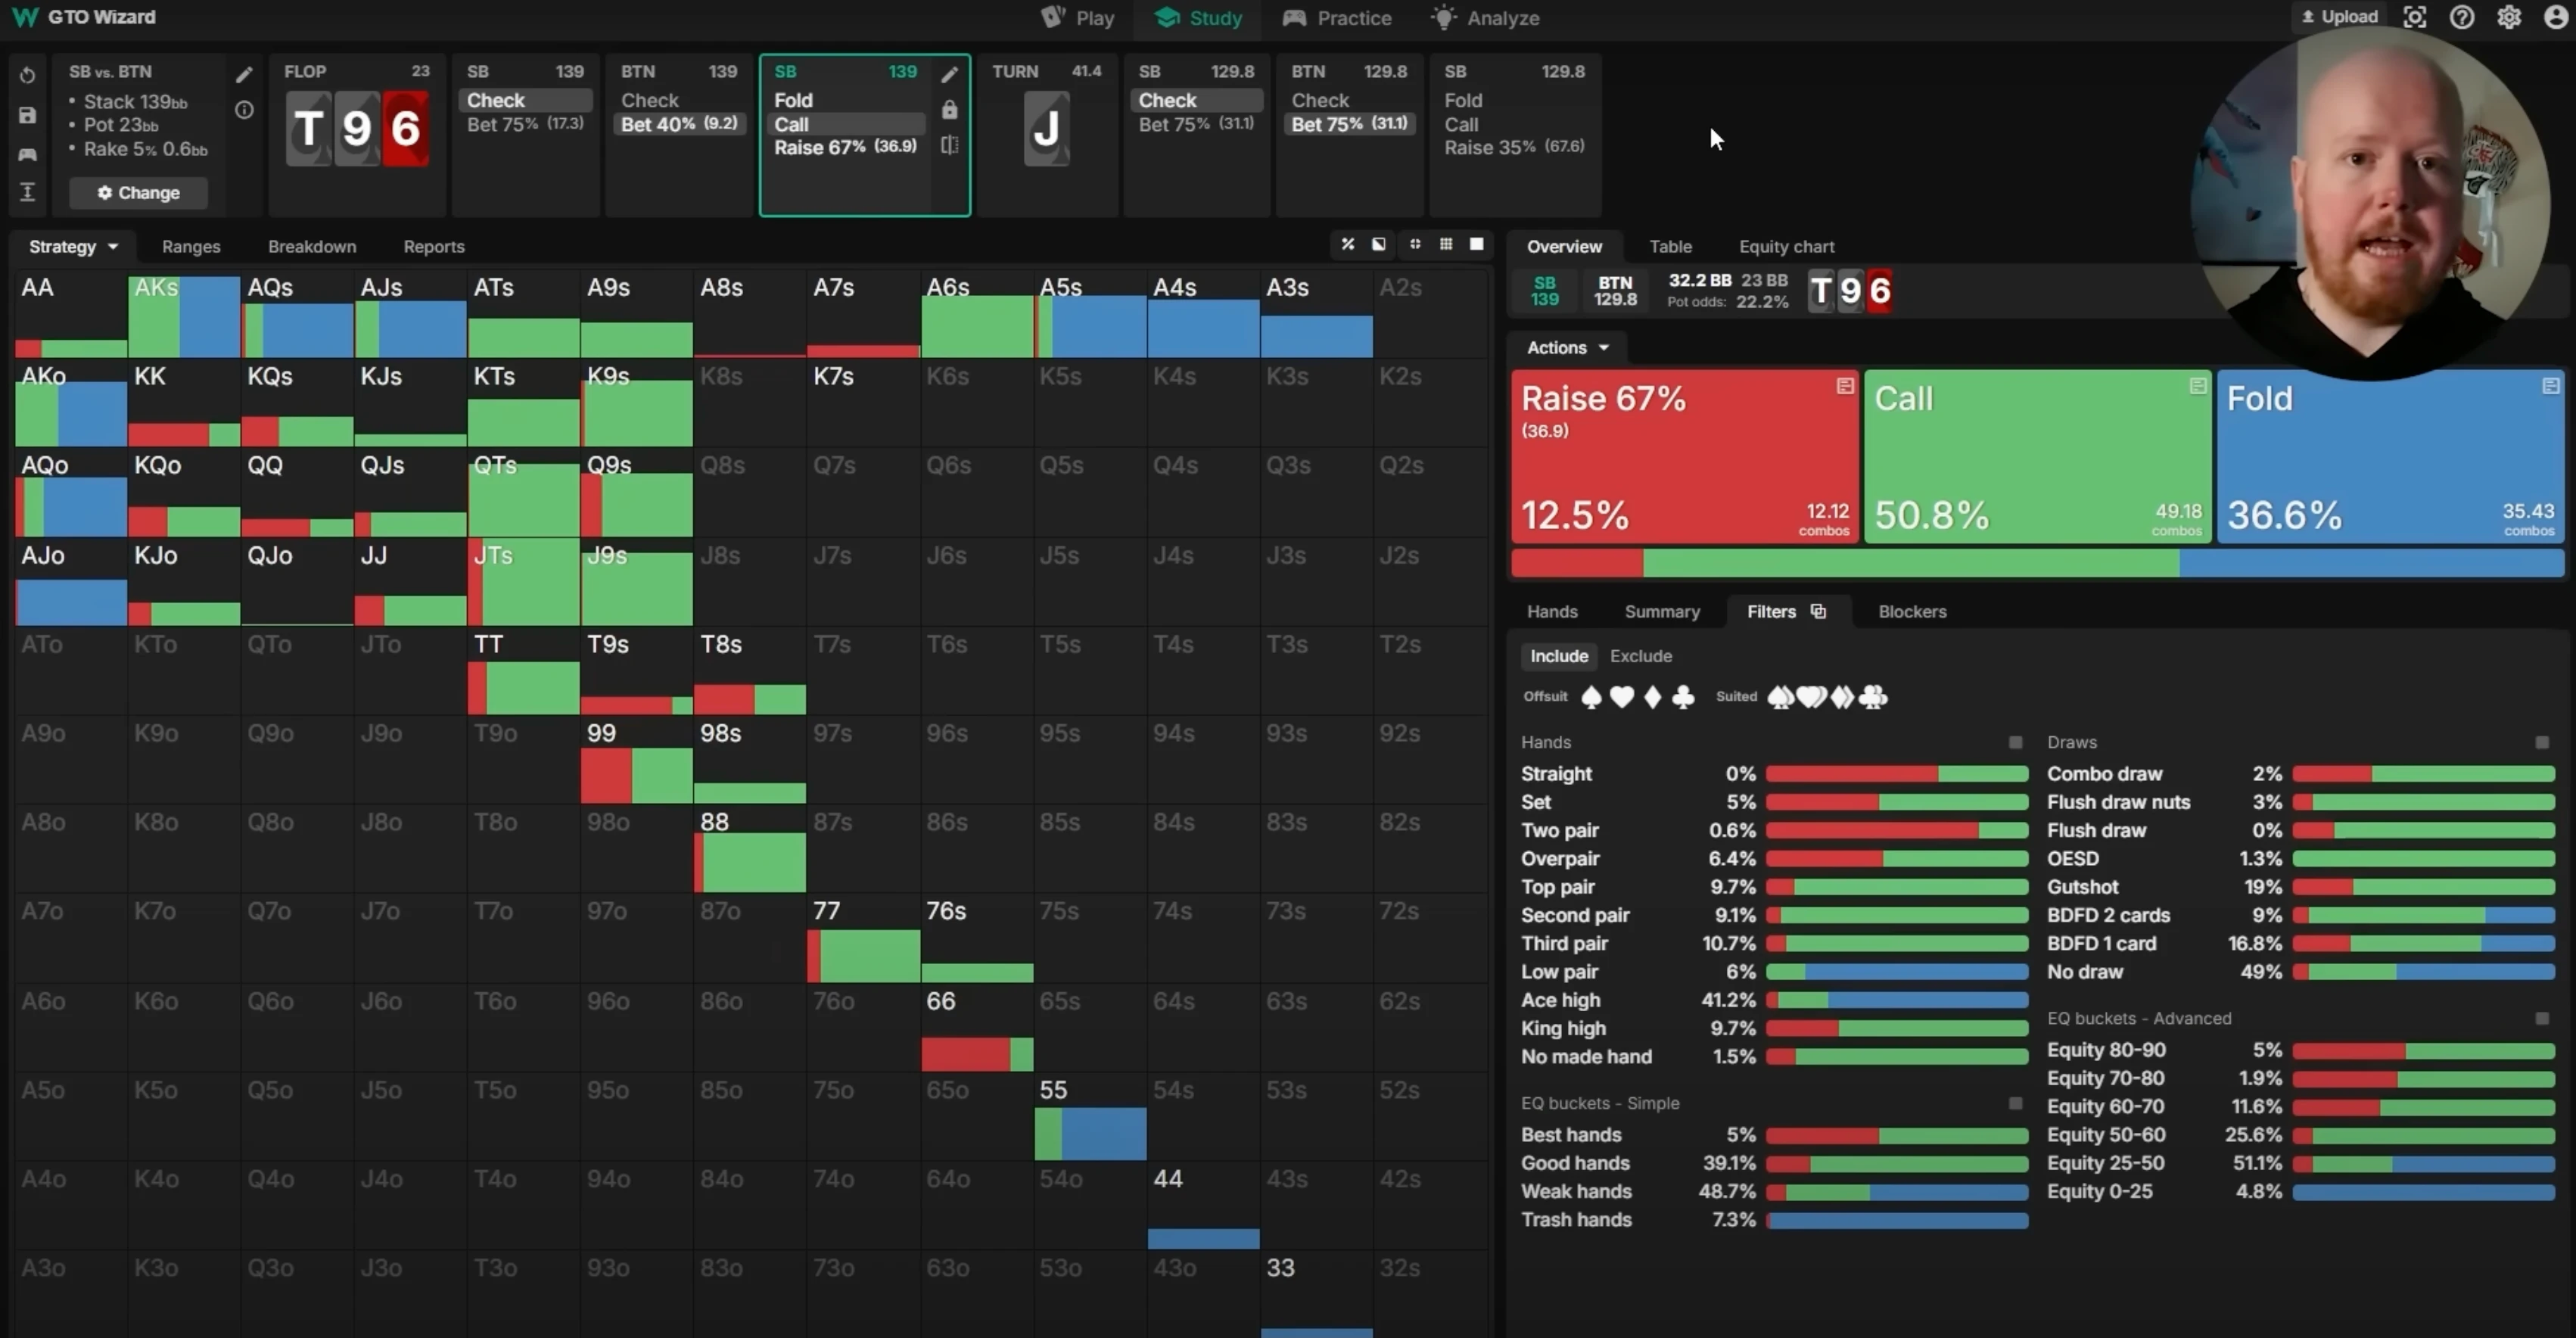Image resolution: width=2576 pixels, height=1338 pixels.
Task: Toggle the small square beside Draws header
Action: 2541,742
